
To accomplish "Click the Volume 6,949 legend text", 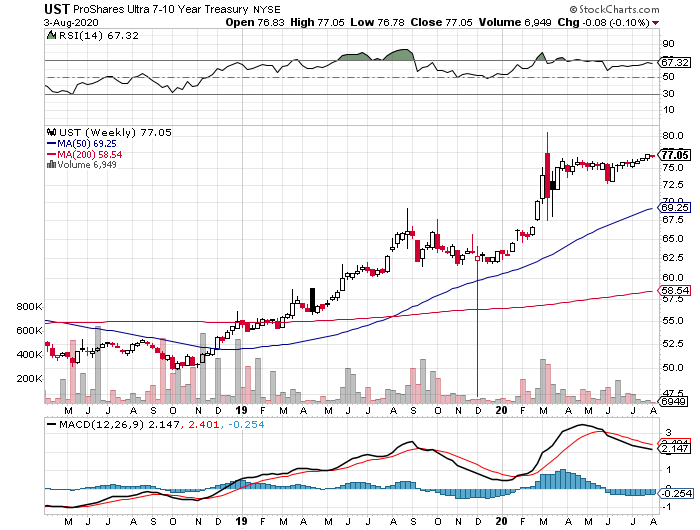I will point(87,165).
